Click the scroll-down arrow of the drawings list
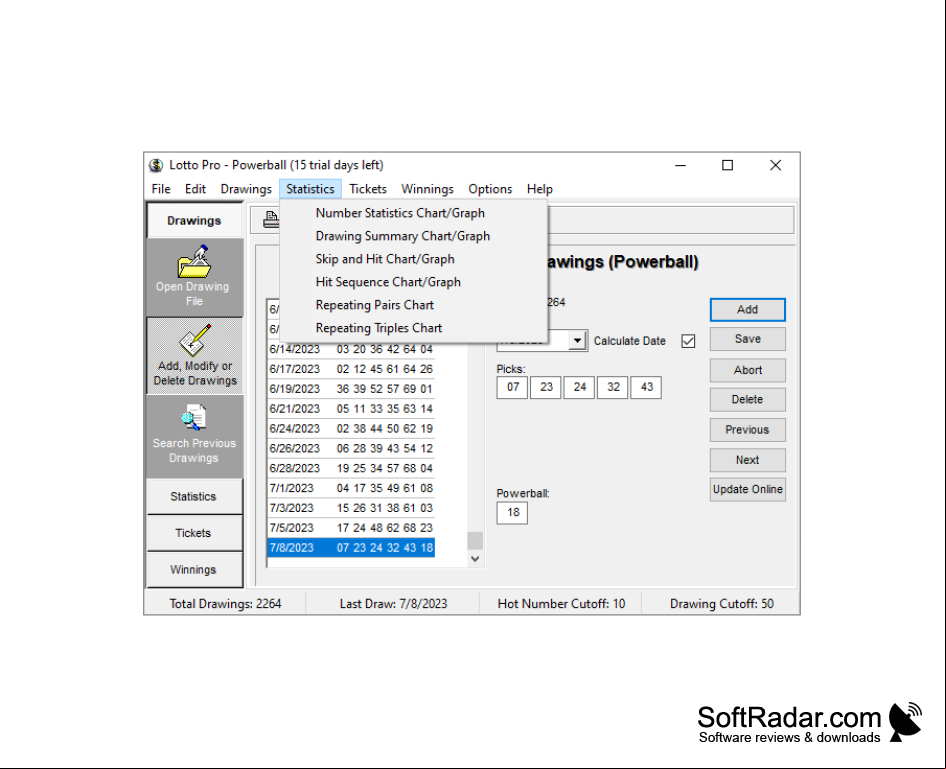 [475, 559]
